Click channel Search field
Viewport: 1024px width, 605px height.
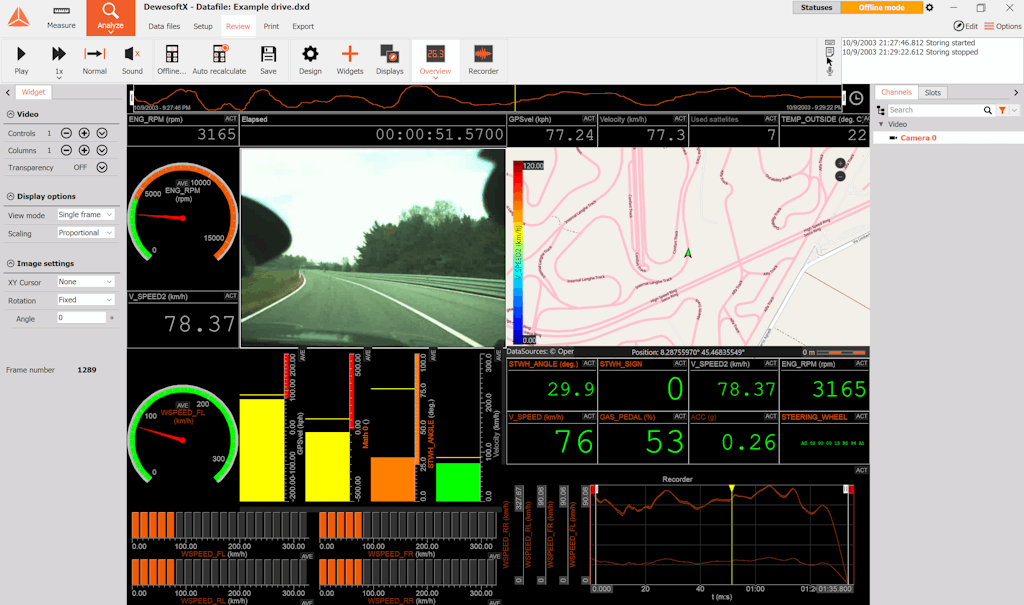(x=934, y=110)
